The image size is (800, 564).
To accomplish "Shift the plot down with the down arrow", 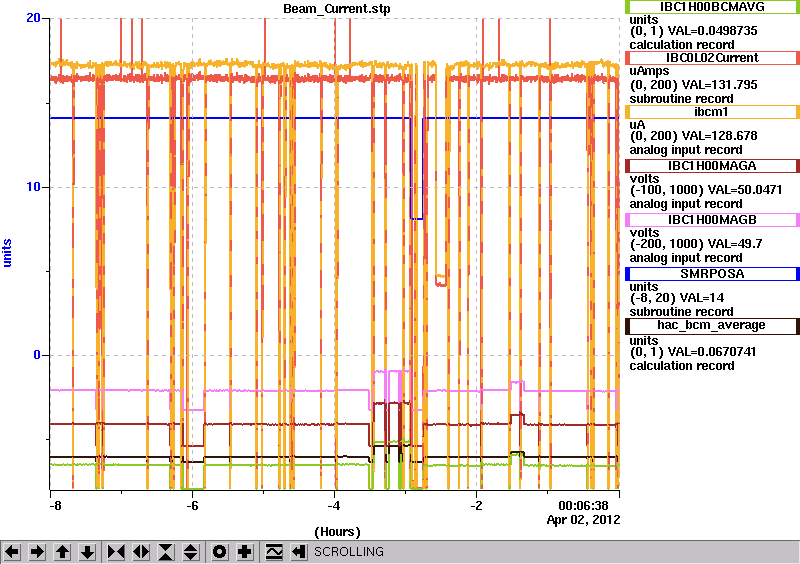I will click(87, 552).
